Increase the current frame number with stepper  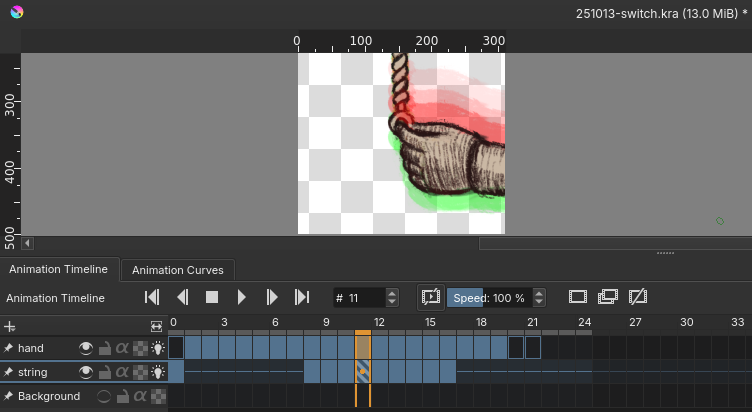point(392,293)
